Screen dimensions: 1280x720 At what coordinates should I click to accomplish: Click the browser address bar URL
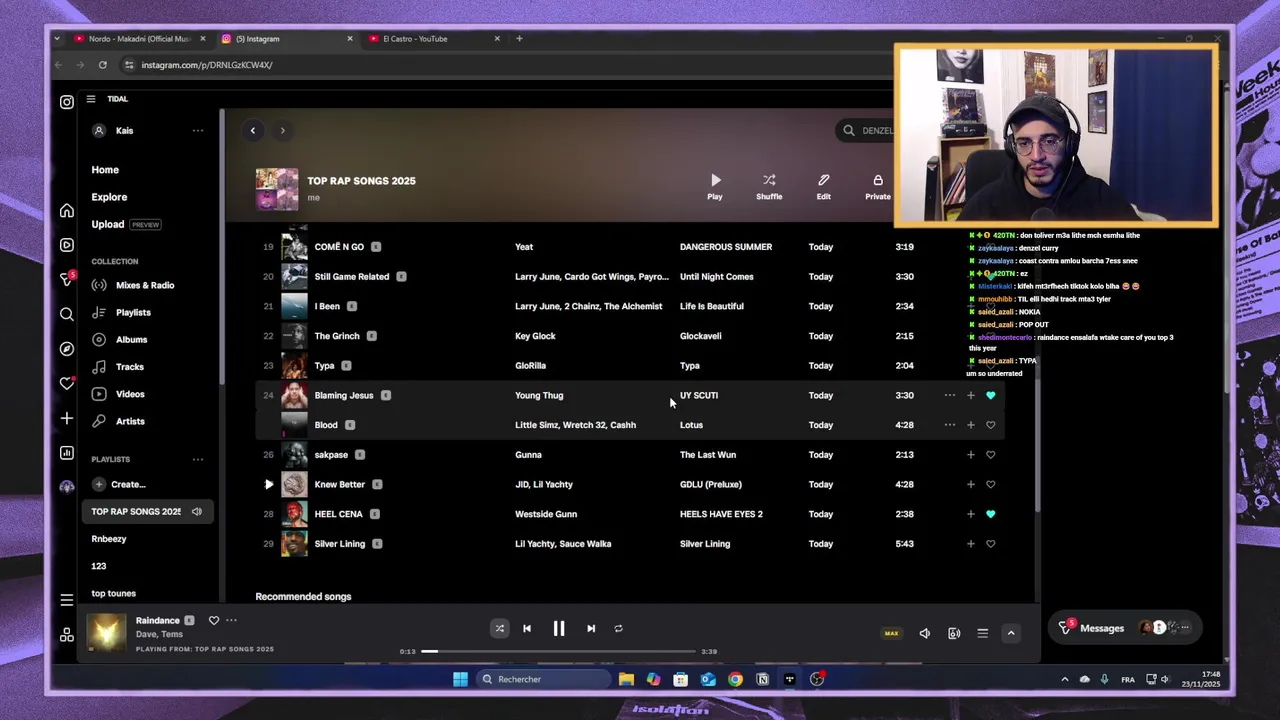pos(207,65)
